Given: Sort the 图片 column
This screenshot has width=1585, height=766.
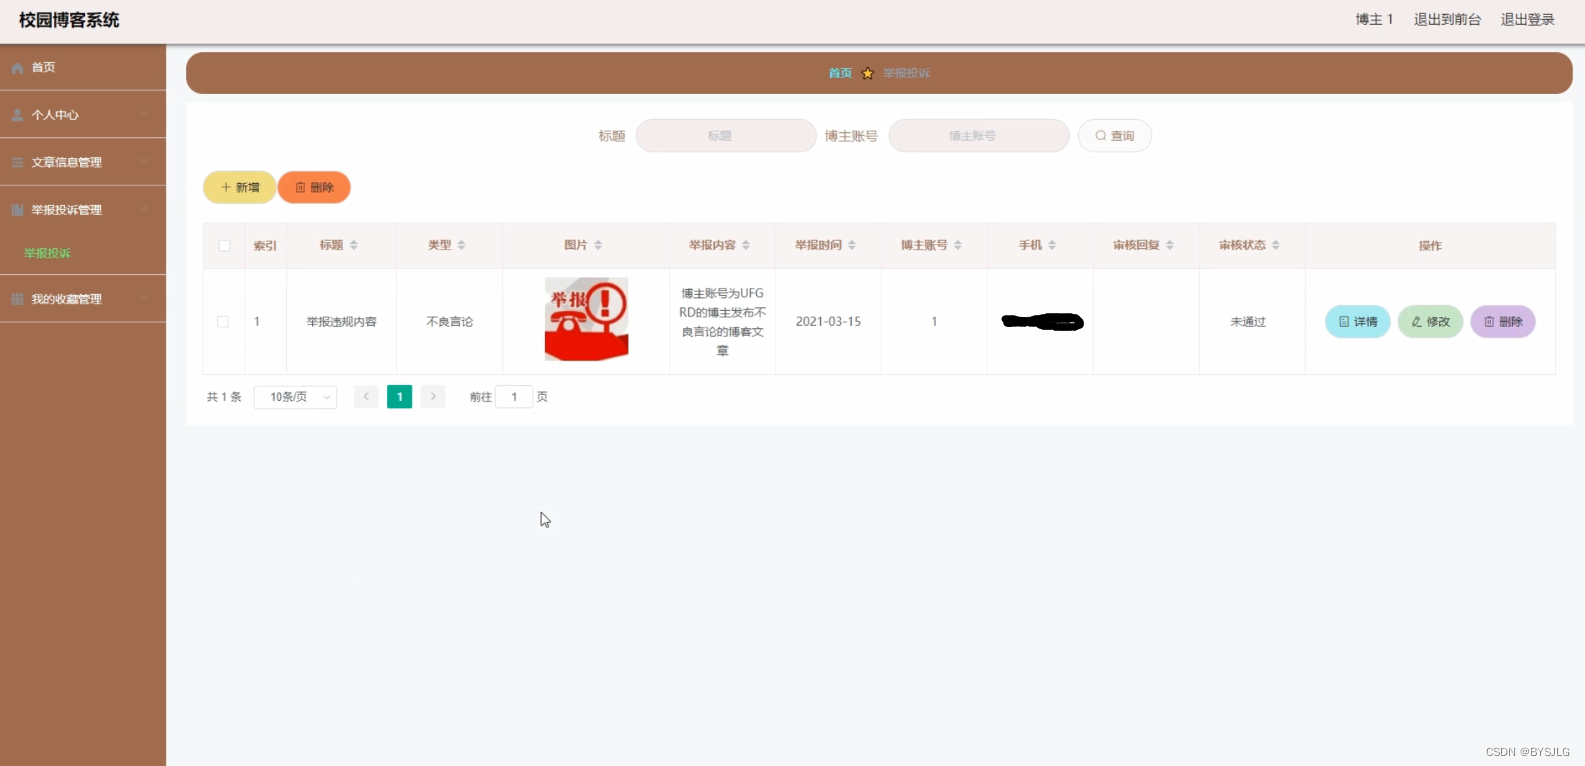Looking at the screenshot, I should pos(598,245).
